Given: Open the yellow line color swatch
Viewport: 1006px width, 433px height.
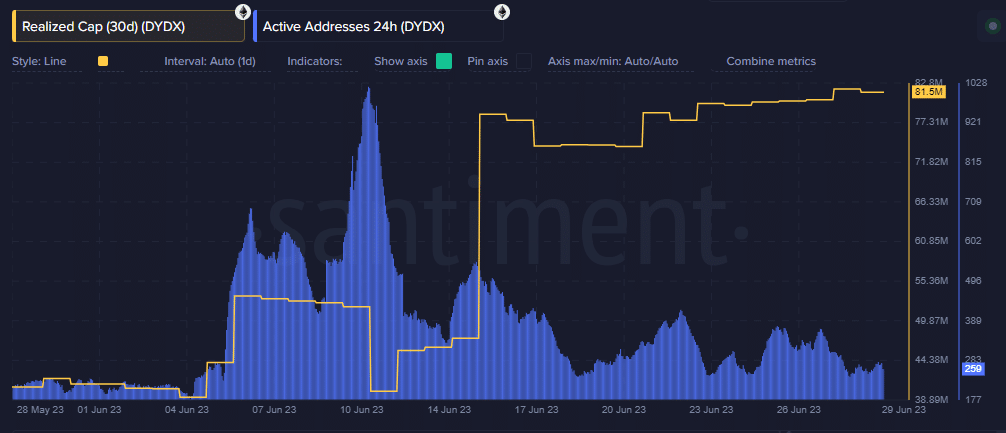Looking at the screenshot, I should (x=103, y=62).
